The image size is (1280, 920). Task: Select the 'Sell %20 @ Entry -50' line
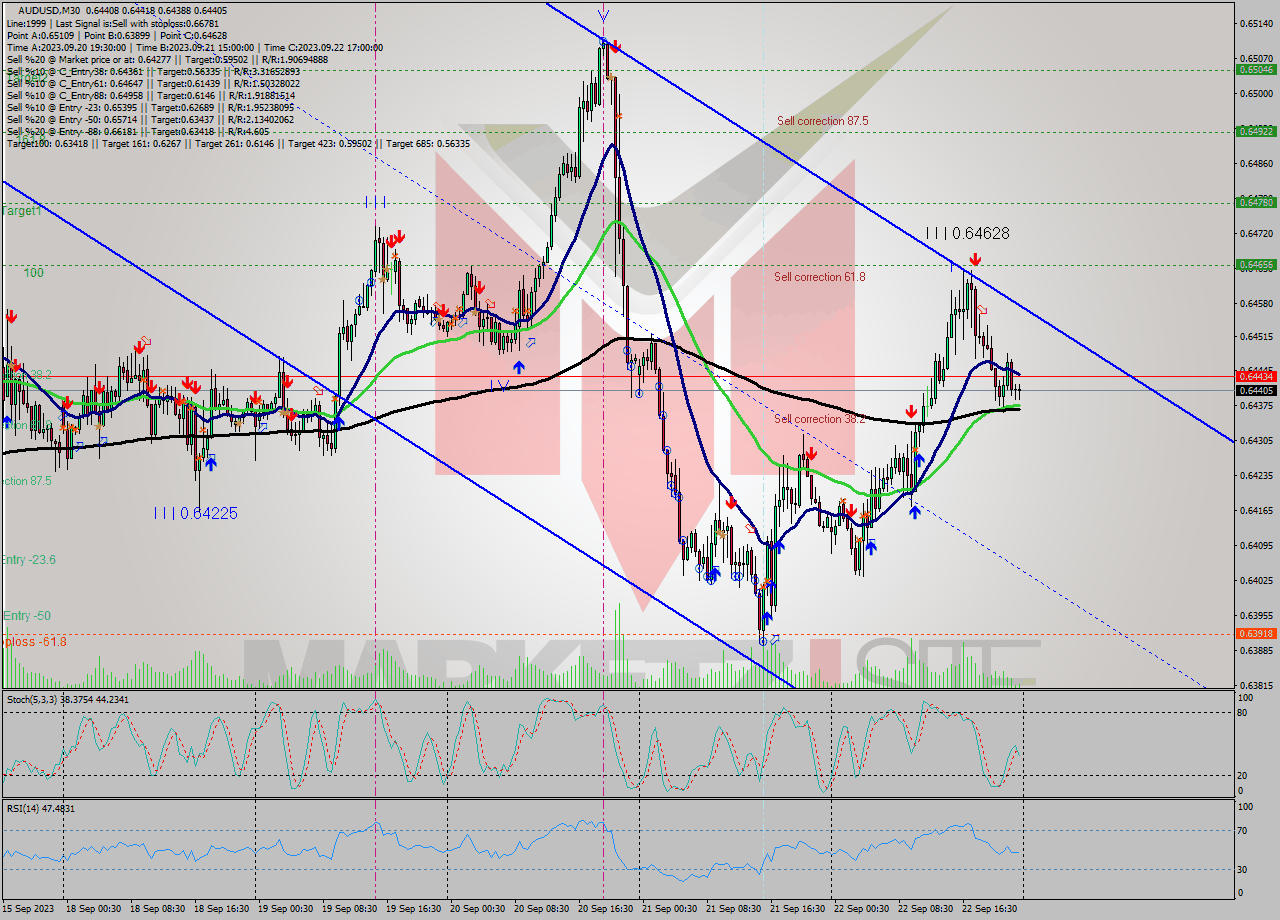[x=150, y=119]
